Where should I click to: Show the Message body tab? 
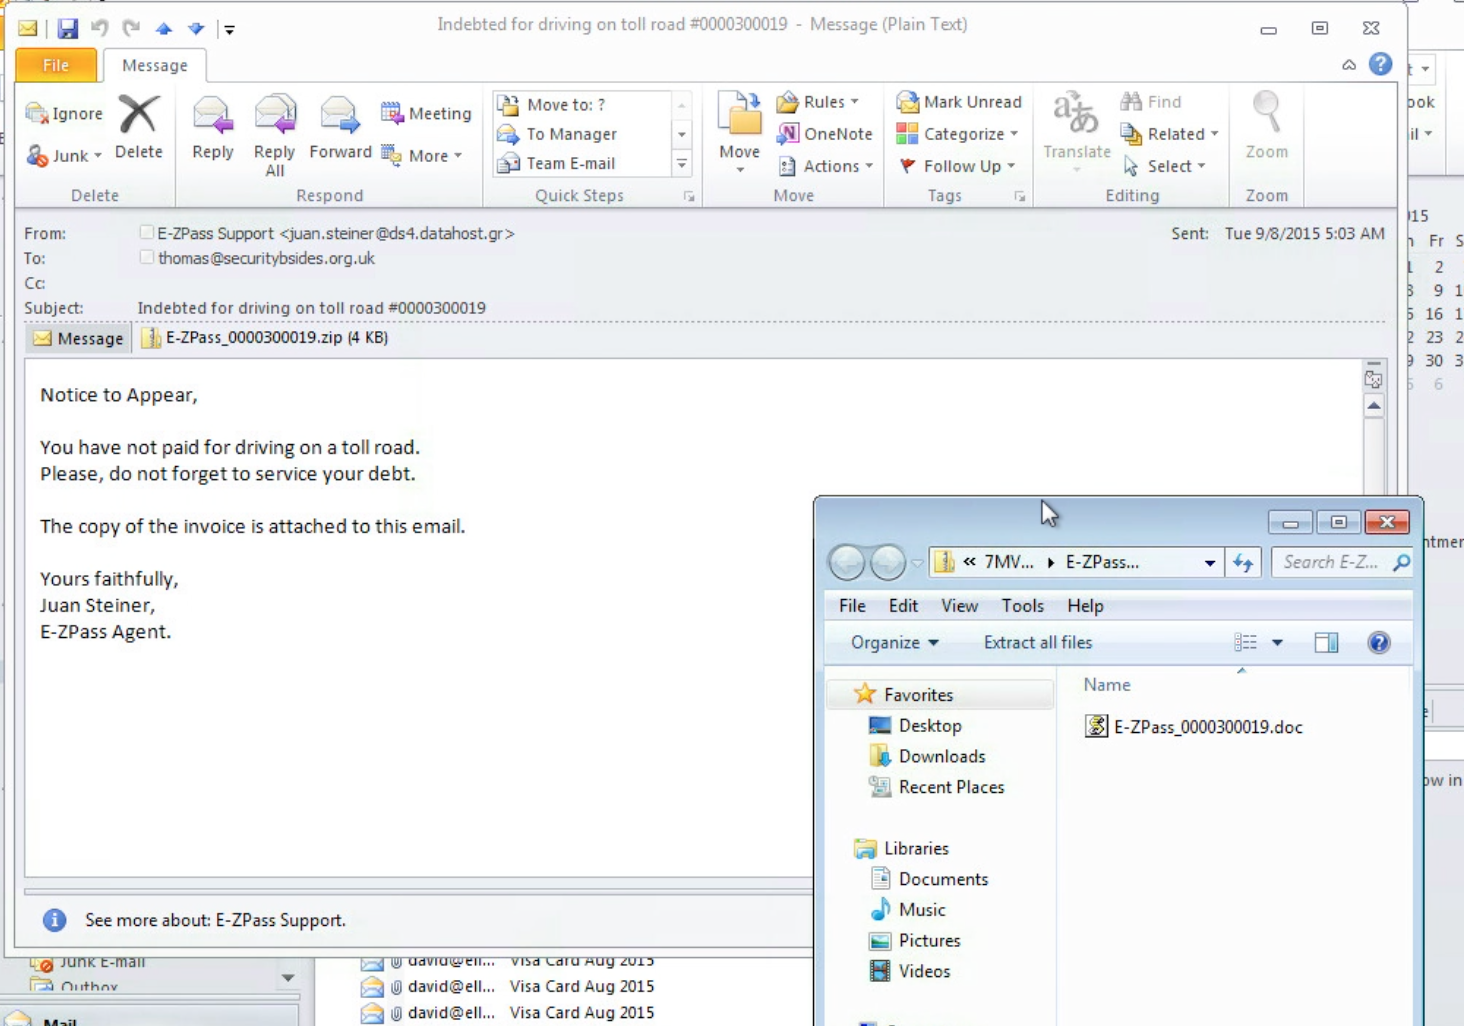tap(78, 338)
